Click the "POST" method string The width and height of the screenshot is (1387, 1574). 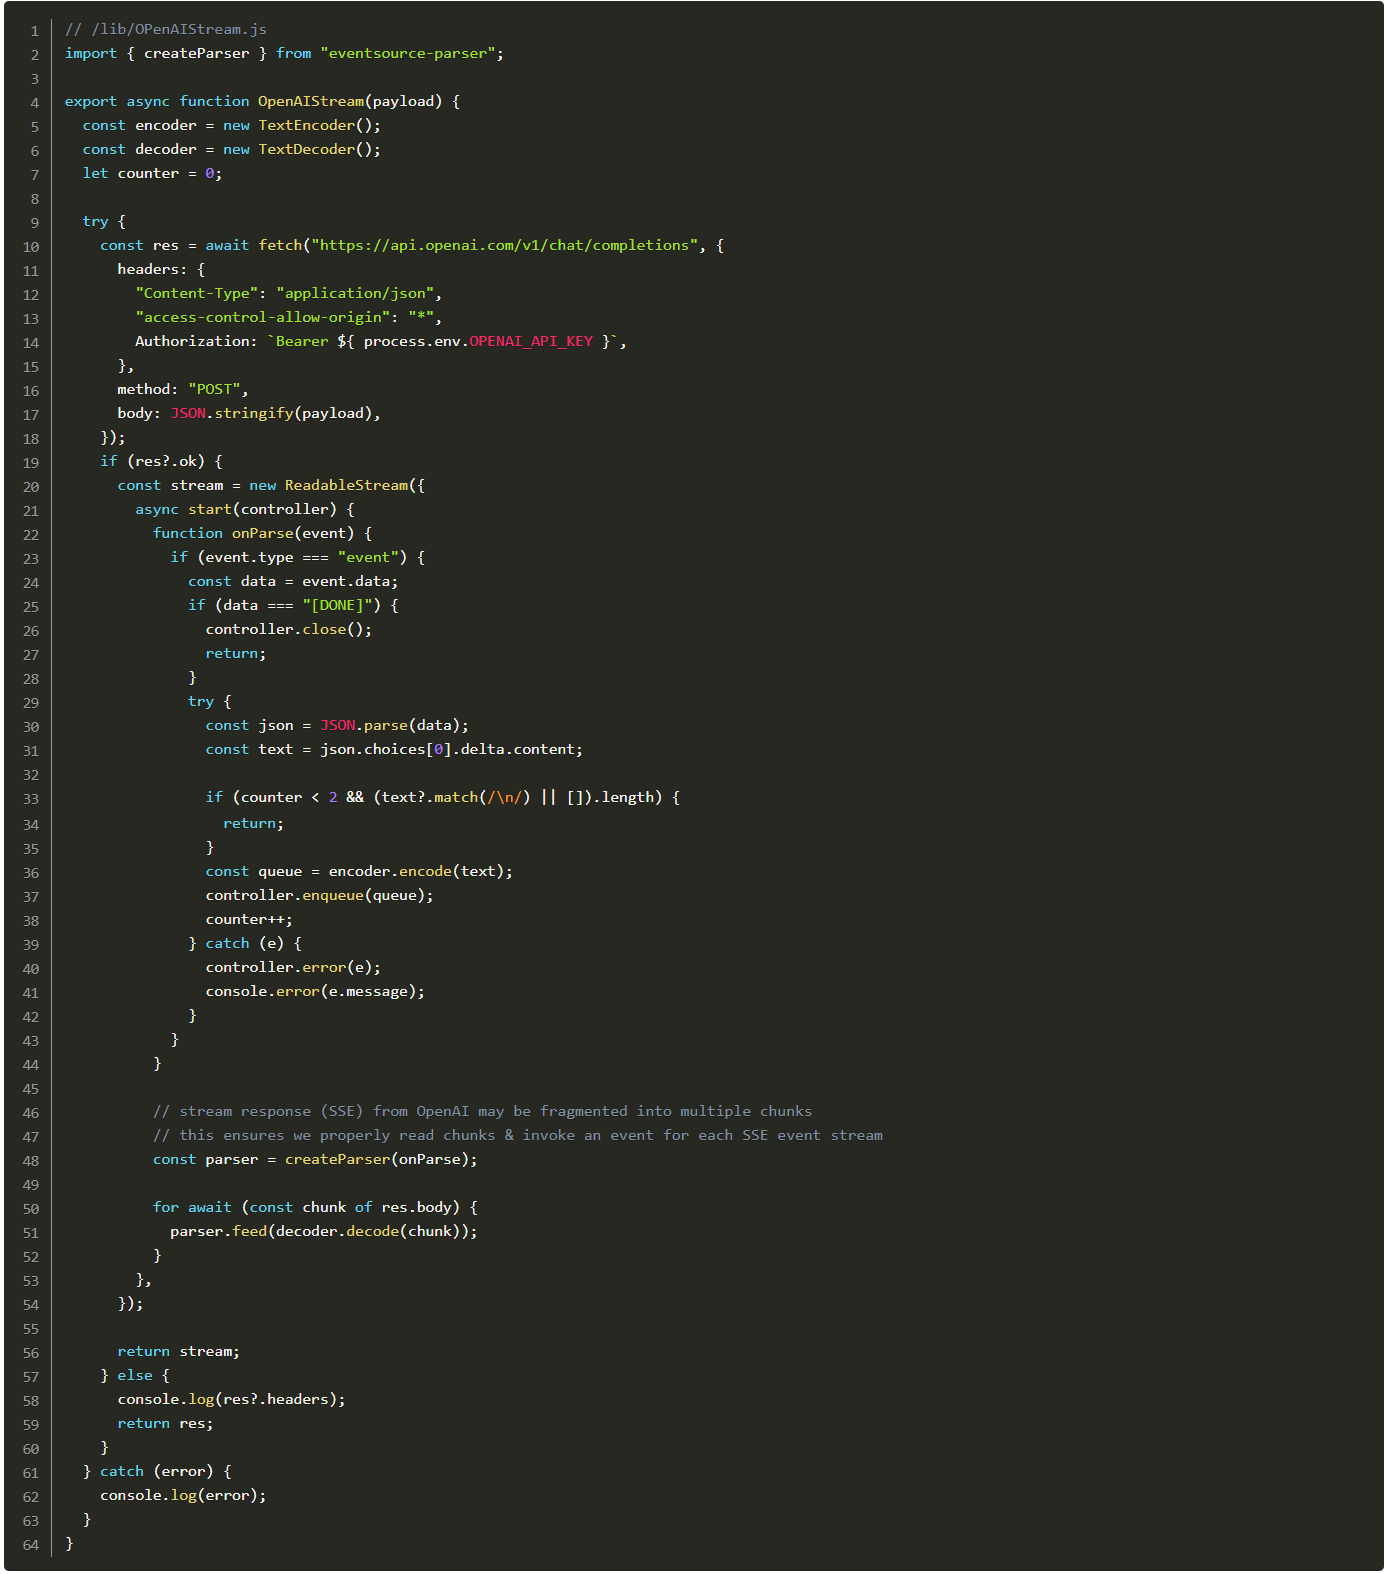tap(214, 389)
